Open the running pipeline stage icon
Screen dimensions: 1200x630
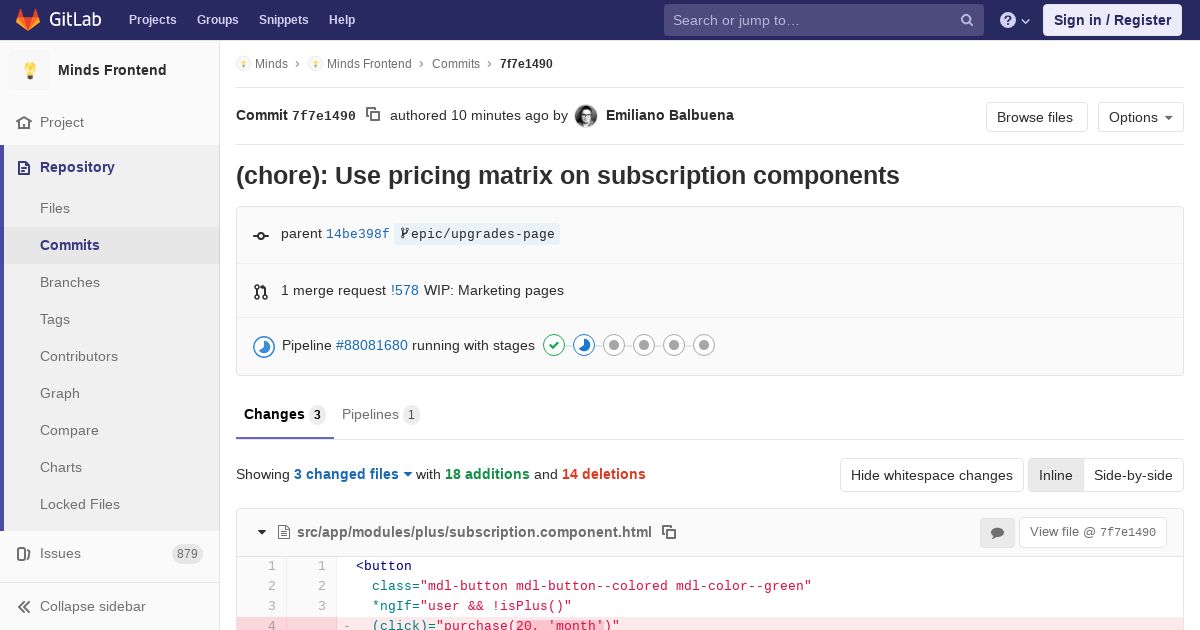(584, 345)
